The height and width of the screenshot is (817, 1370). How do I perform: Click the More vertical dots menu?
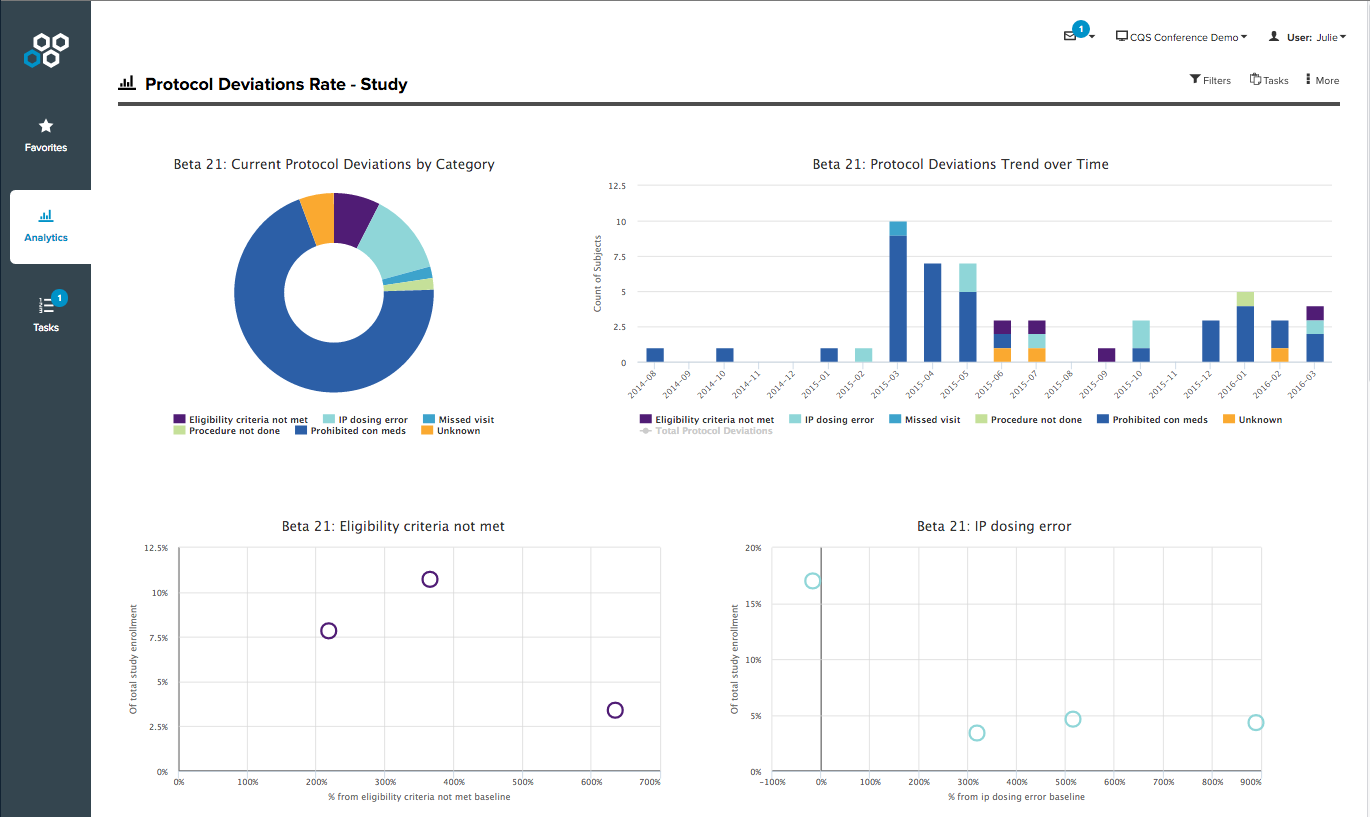[1308, 80]
